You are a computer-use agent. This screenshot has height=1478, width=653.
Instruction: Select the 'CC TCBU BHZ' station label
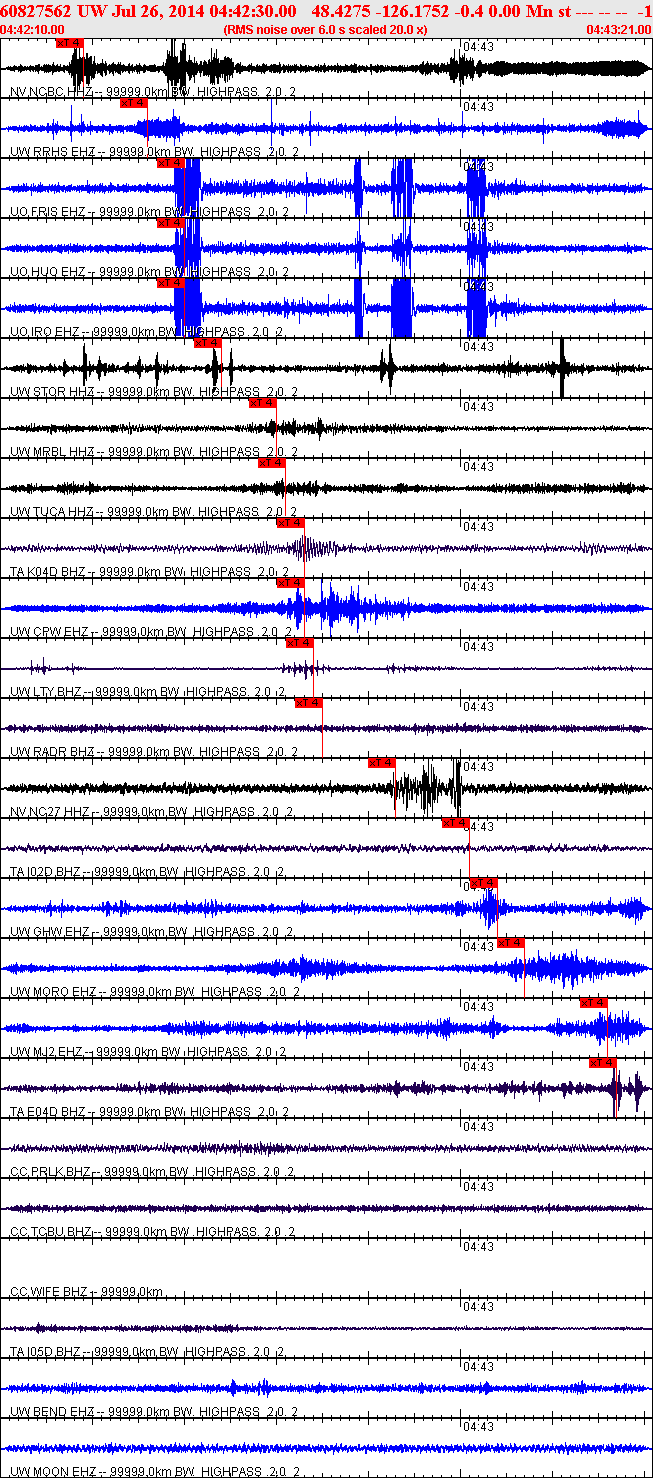(x=51, y=1232)
